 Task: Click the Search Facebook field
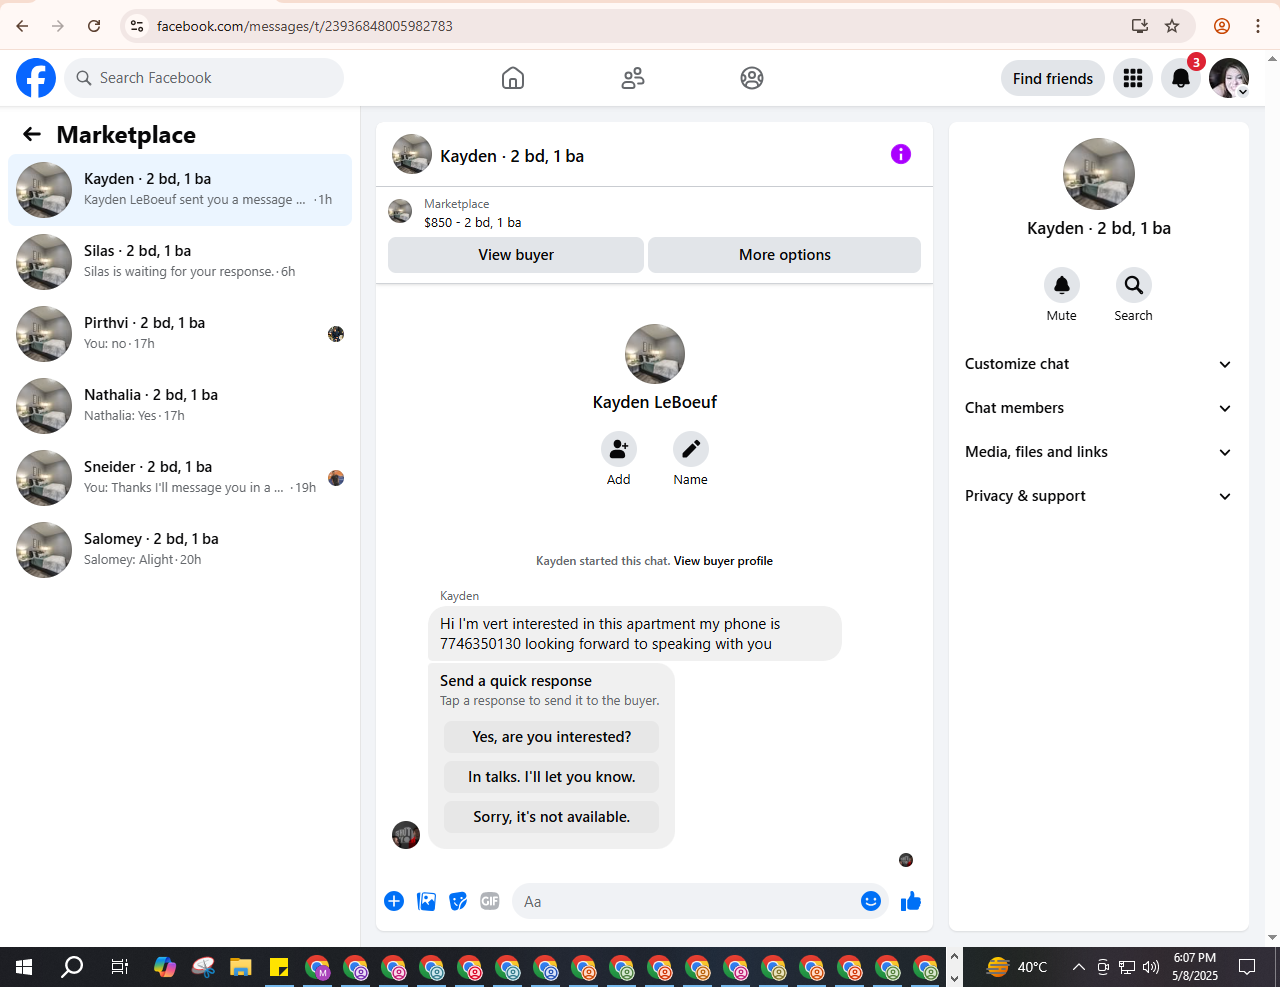tap(204, 78)
